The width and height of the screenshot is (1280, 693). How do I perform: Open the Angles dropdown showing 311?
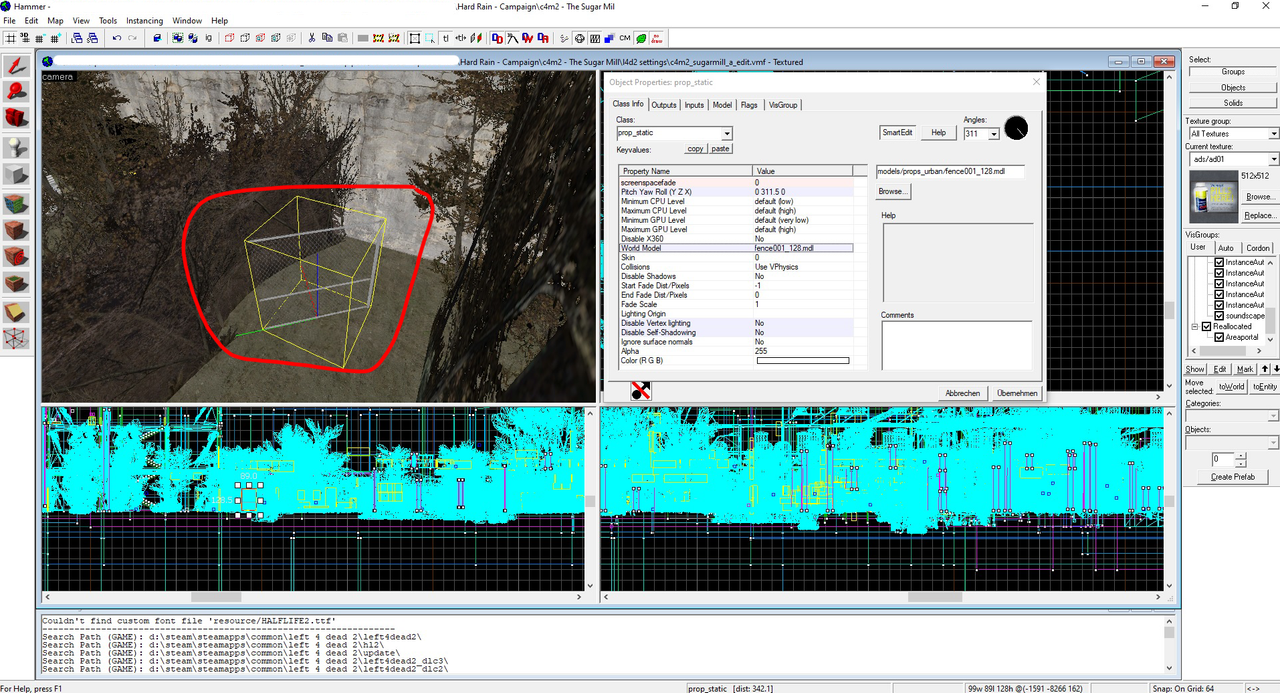click(x=994, y=133)
